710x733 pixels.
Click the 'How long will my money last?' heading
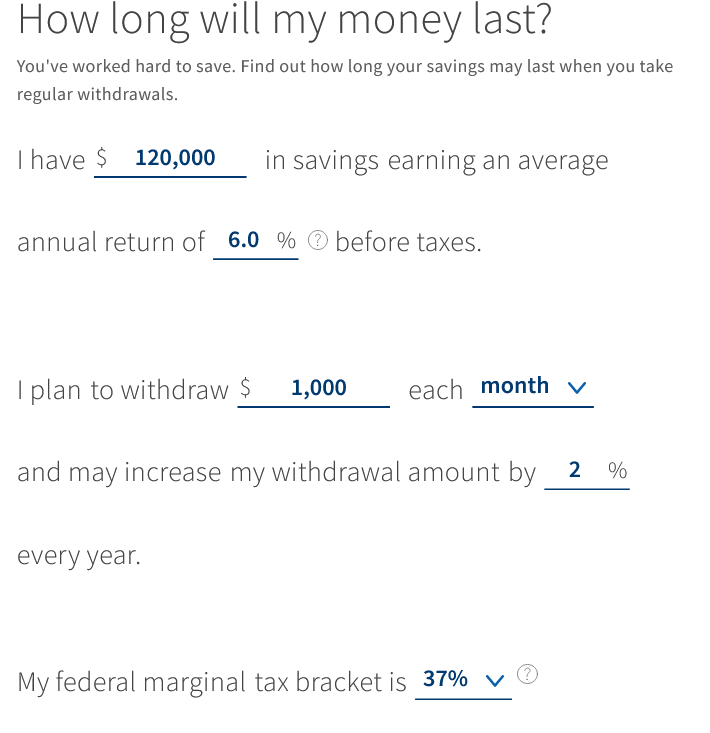[x=285, y=20]
